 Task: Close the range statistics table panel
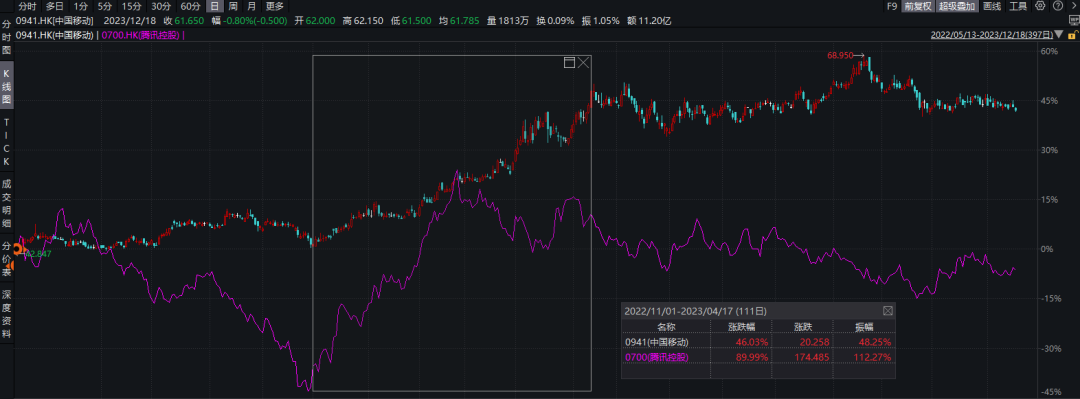888,311
